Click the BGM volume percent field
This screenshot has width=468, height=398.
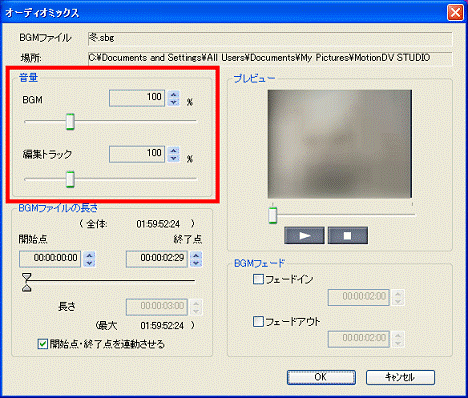pyautogui.click(x=137, y=98)
